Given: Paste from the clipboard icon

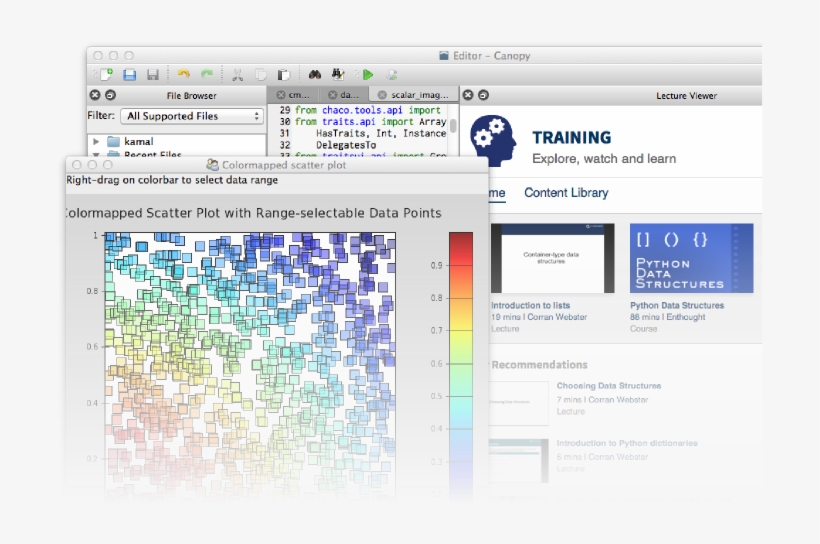Looking at the screenshot, I should tap(283, 75).
